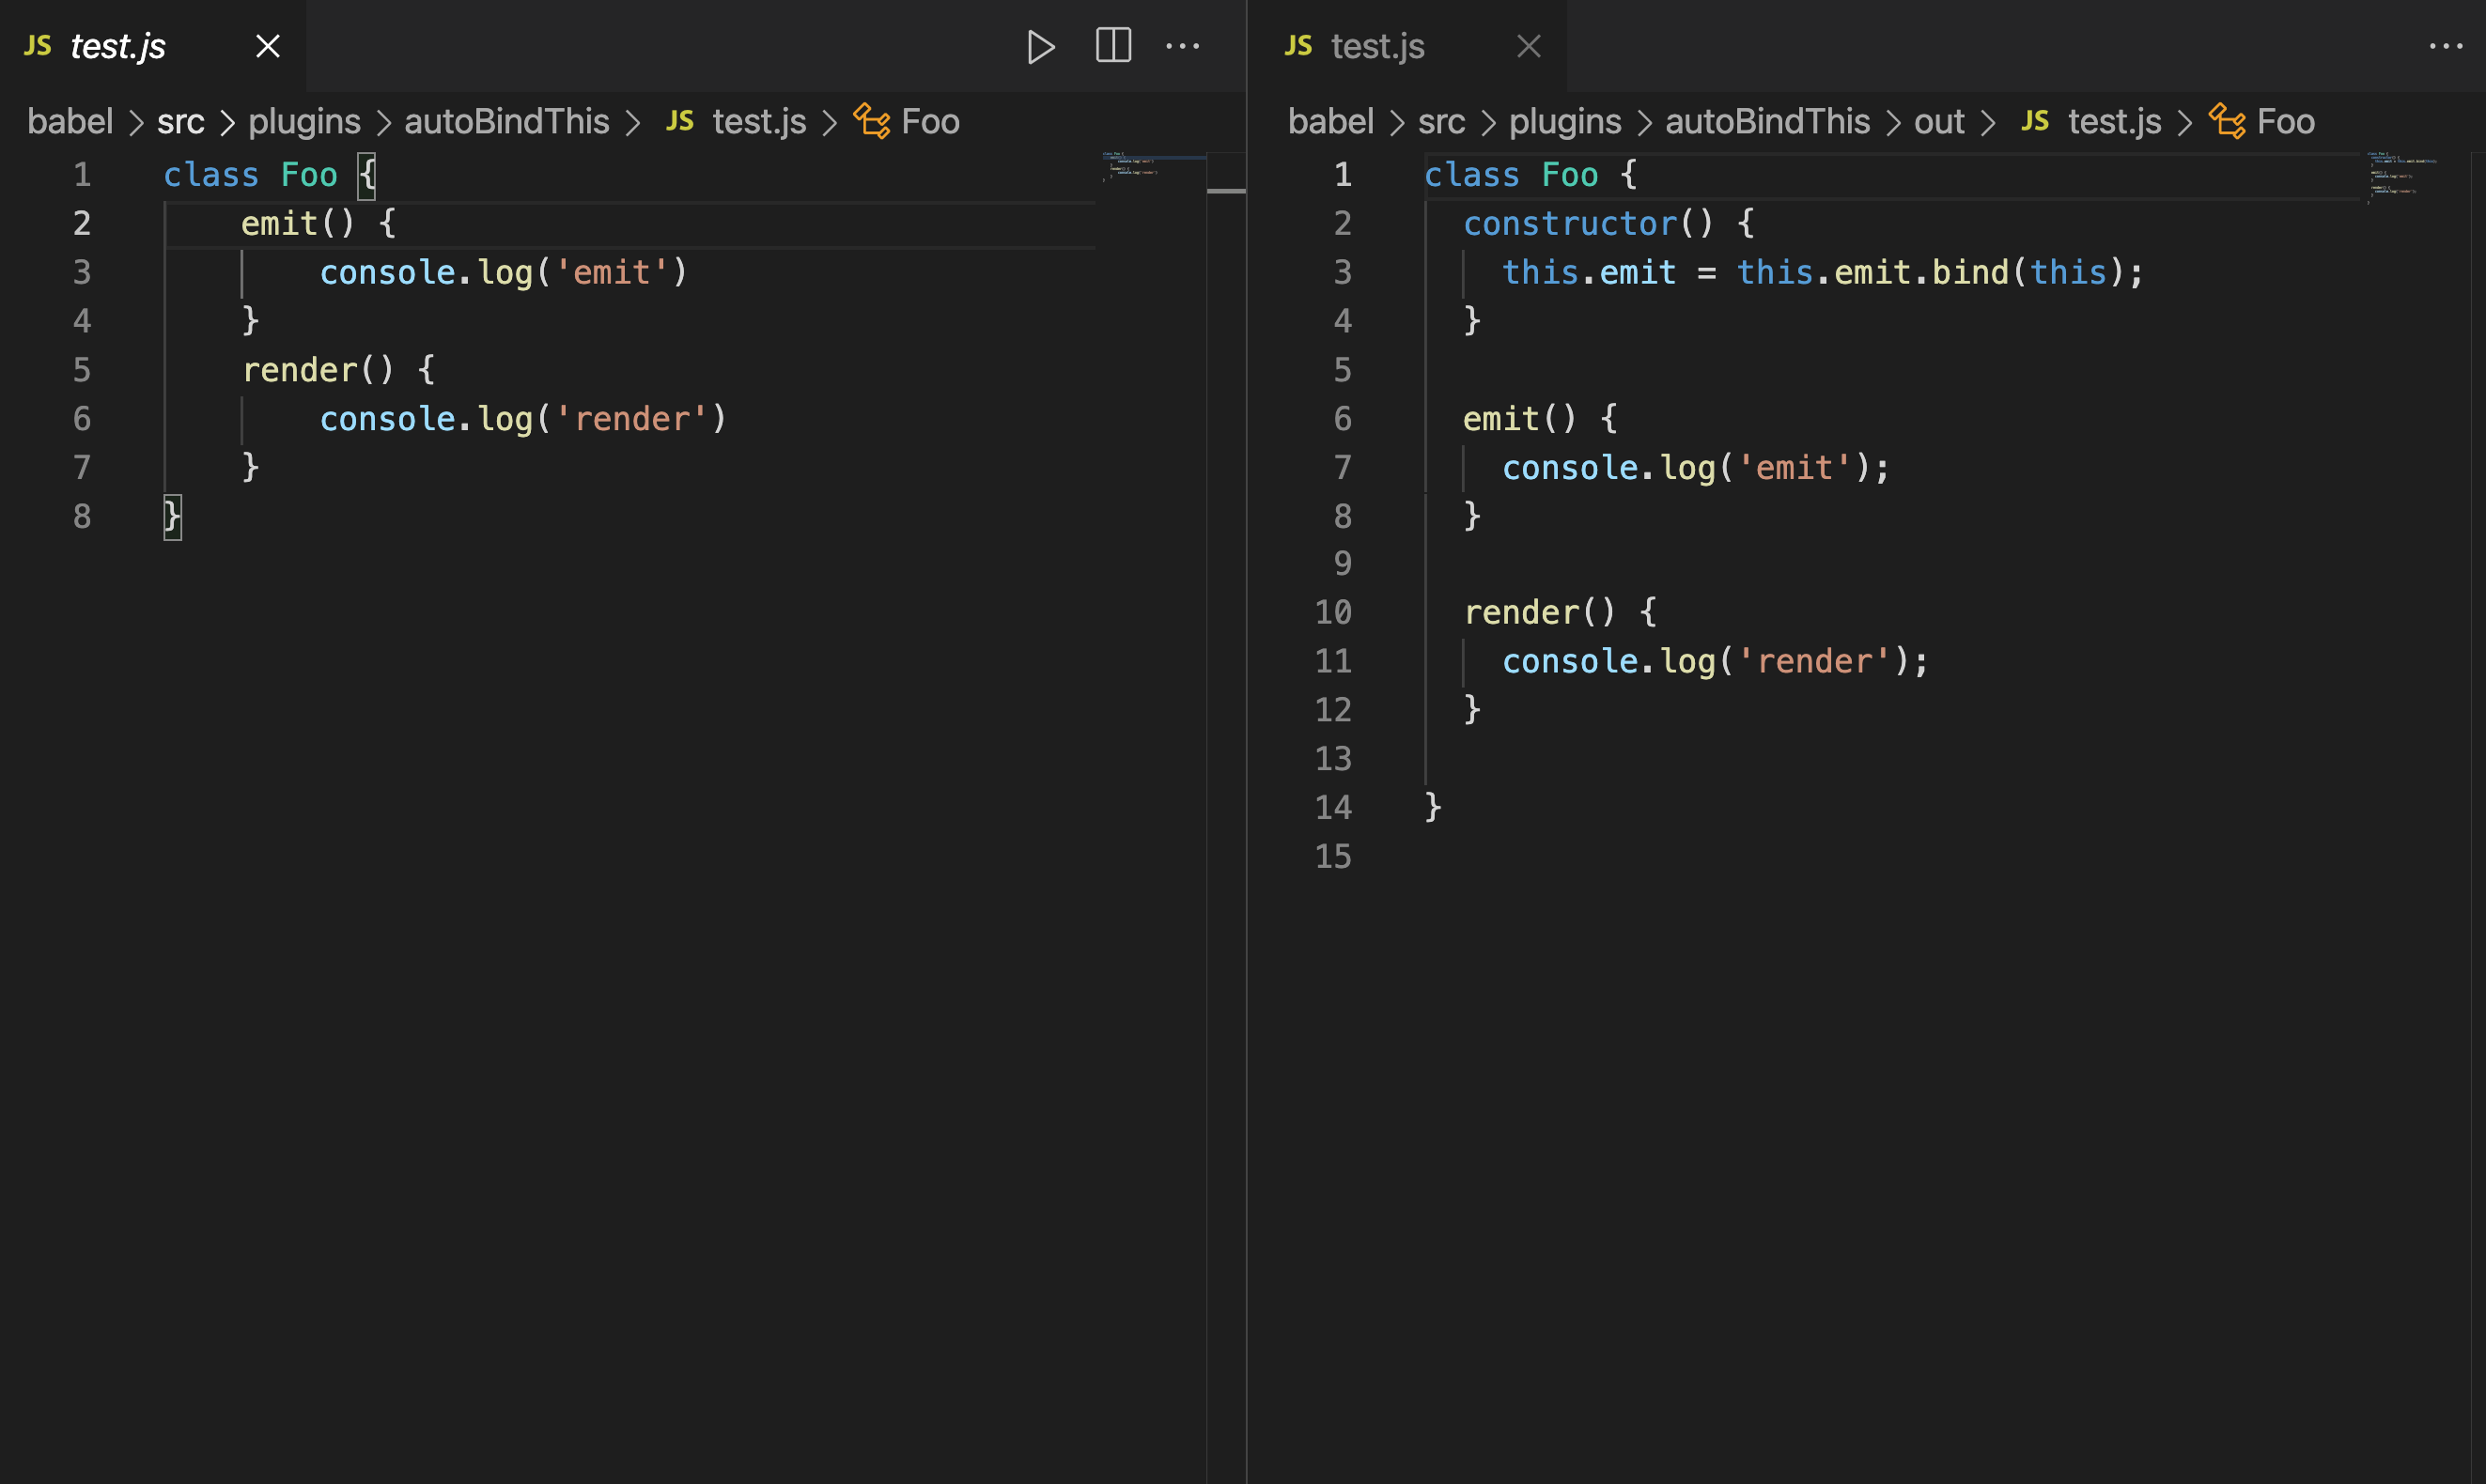
Task: Click the Run Code play icon
Action: pos(1040,47)
